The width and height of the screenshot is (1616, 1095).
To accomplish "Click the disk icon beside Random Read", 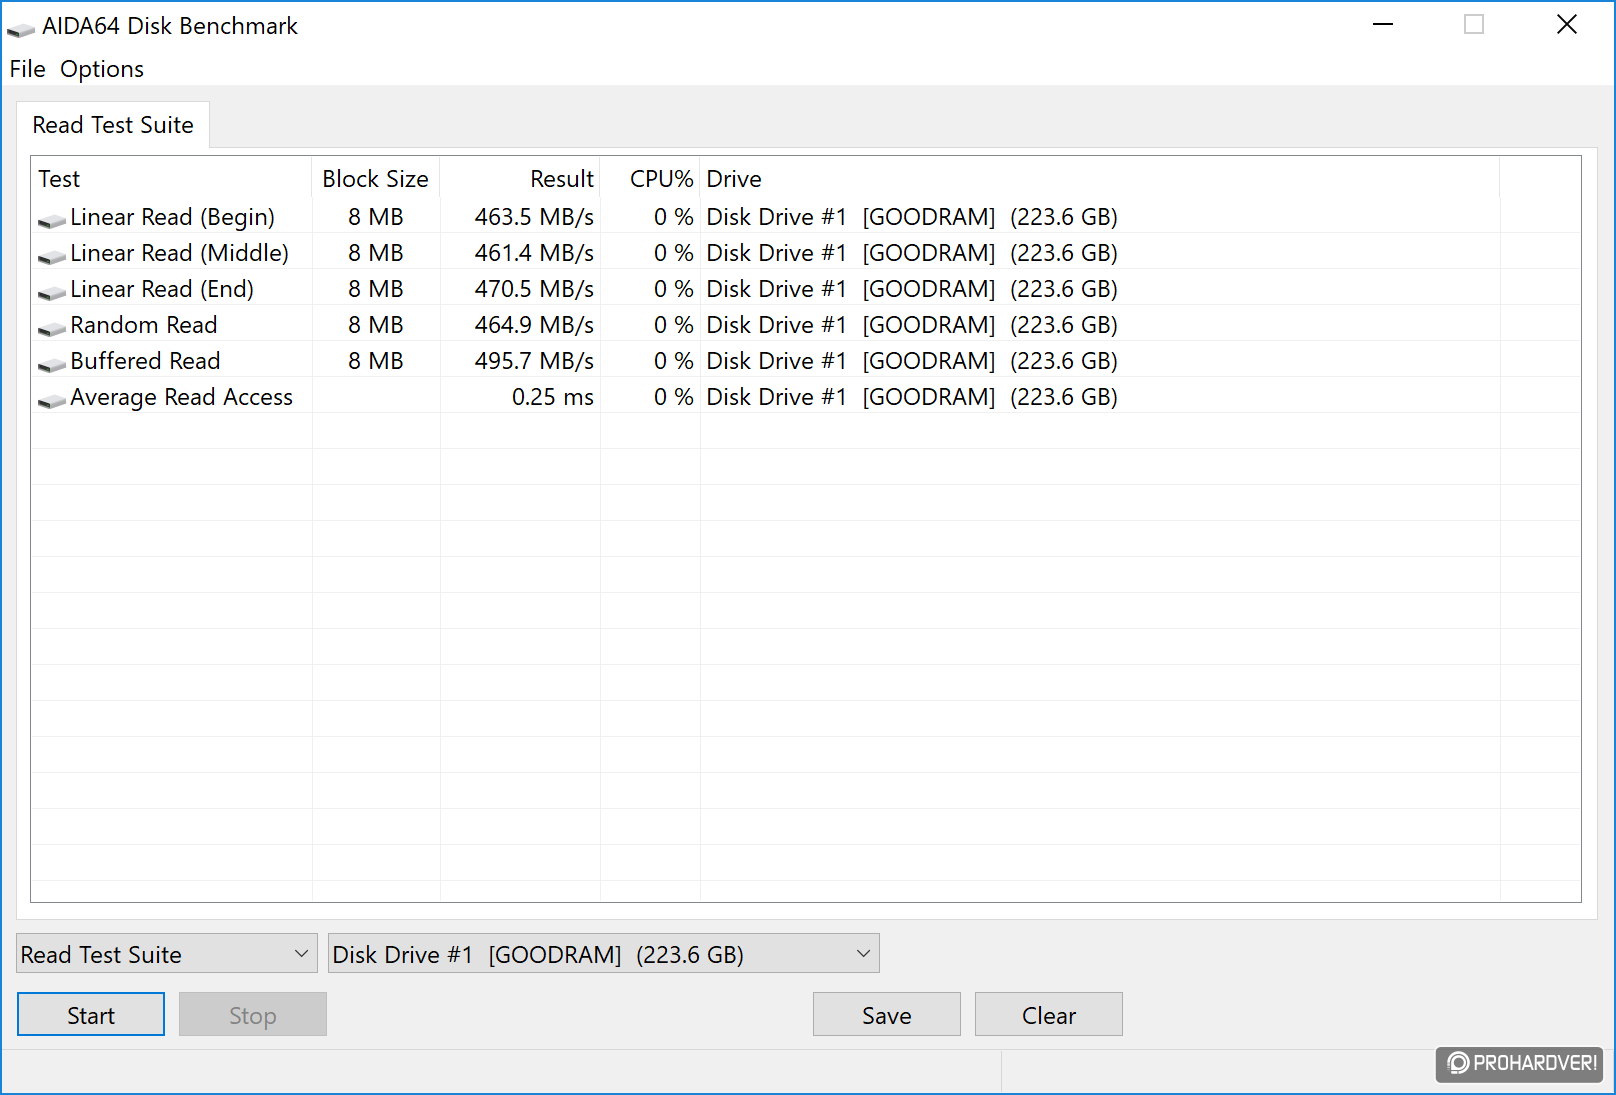I will click(52, 328).
